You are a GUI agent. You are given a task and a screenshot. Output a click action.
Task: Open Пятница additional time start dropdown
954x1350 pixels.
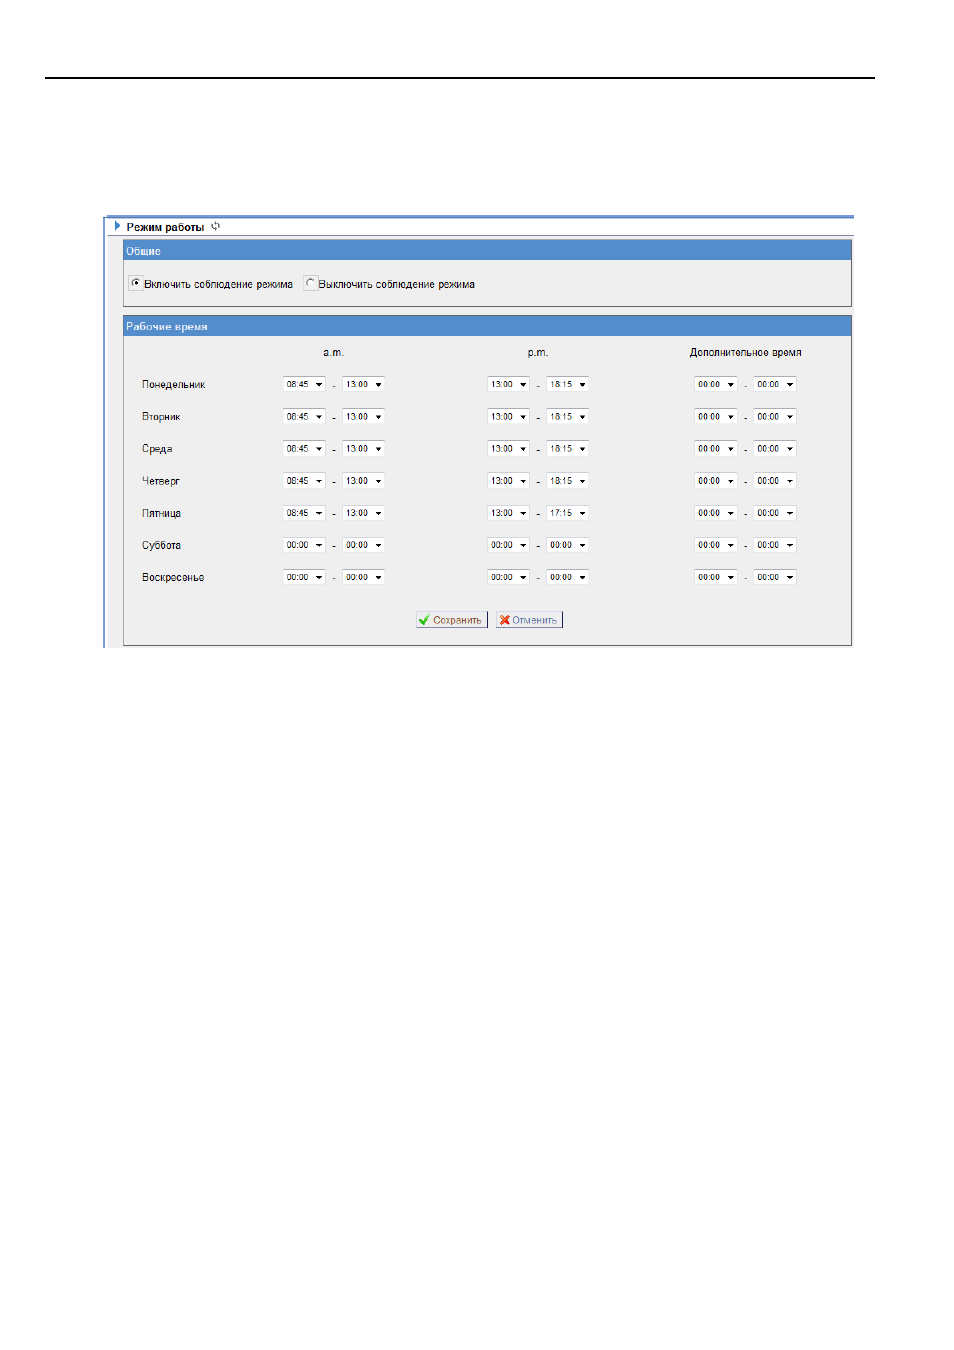pyautogui.click(x=716, y=513)
